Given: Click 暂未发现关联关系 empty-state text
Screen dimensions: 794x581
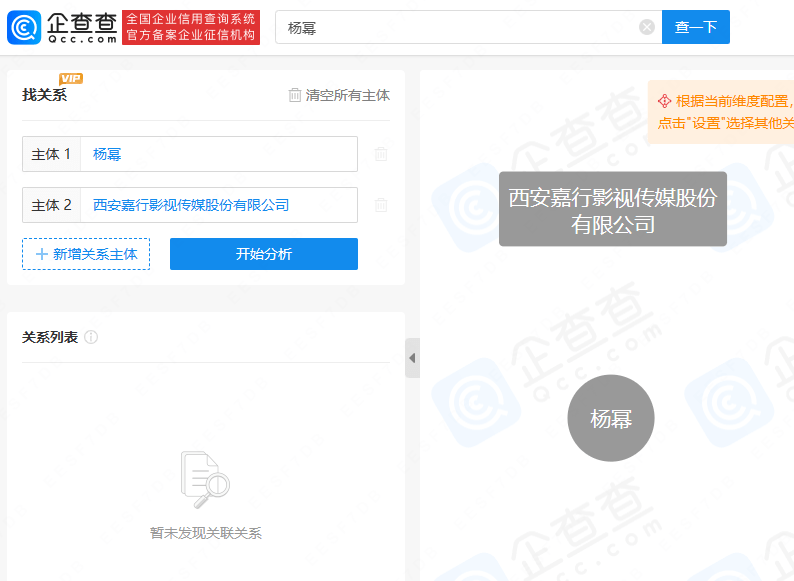Looking at the screenshot, I should coord(206,533).
